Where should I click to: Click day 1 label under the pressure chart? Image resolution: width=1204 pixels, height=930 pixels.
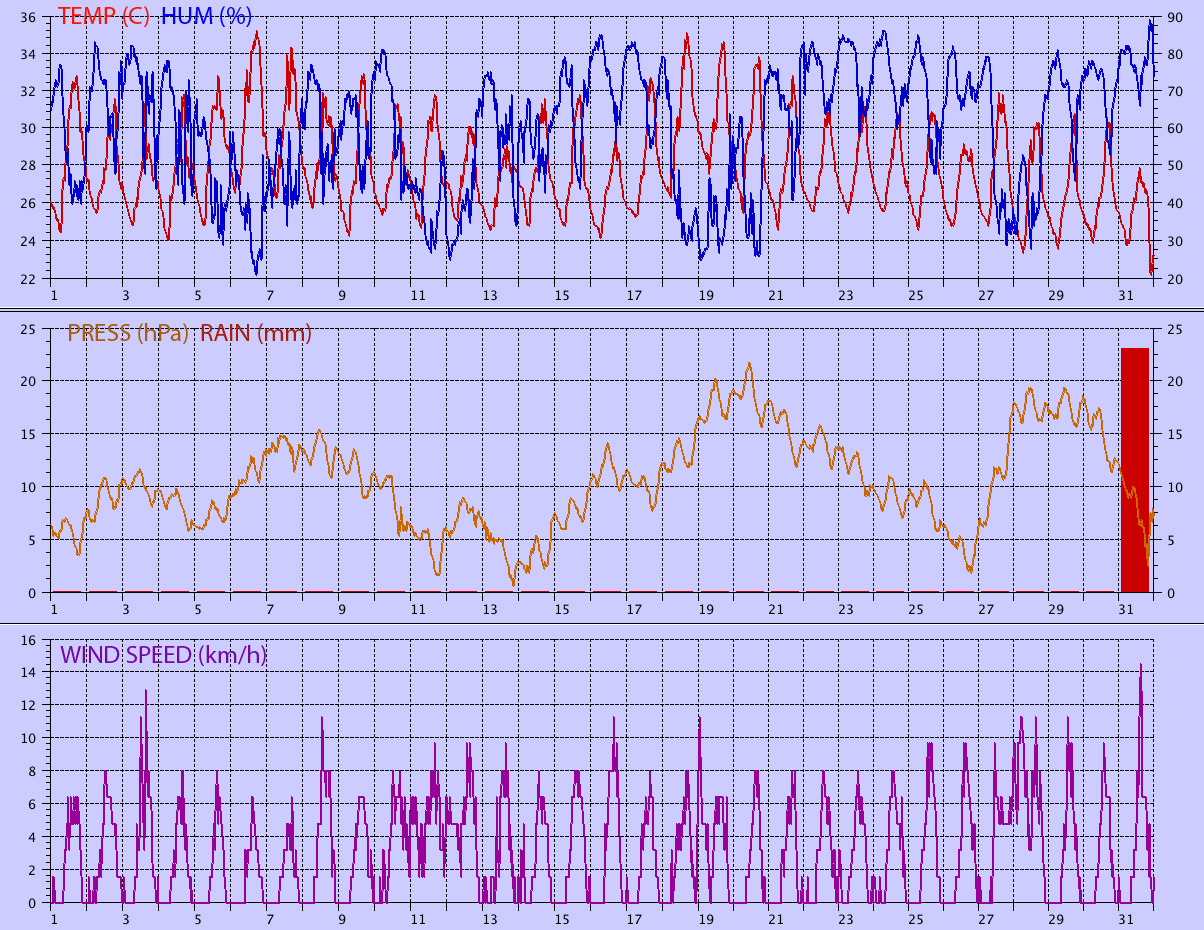[54, 610]
